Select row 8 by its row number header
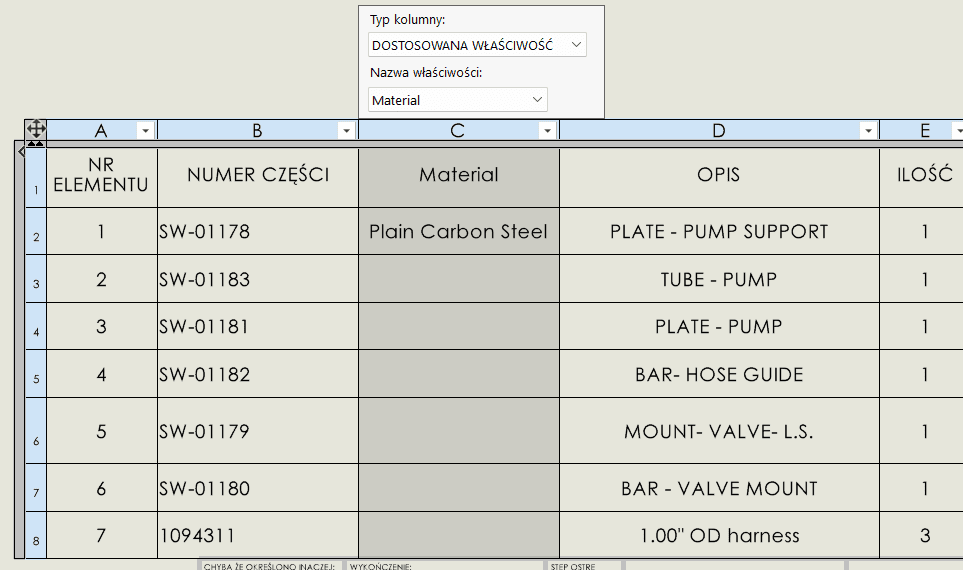This screenshot has width=963, height=570. 36,536
